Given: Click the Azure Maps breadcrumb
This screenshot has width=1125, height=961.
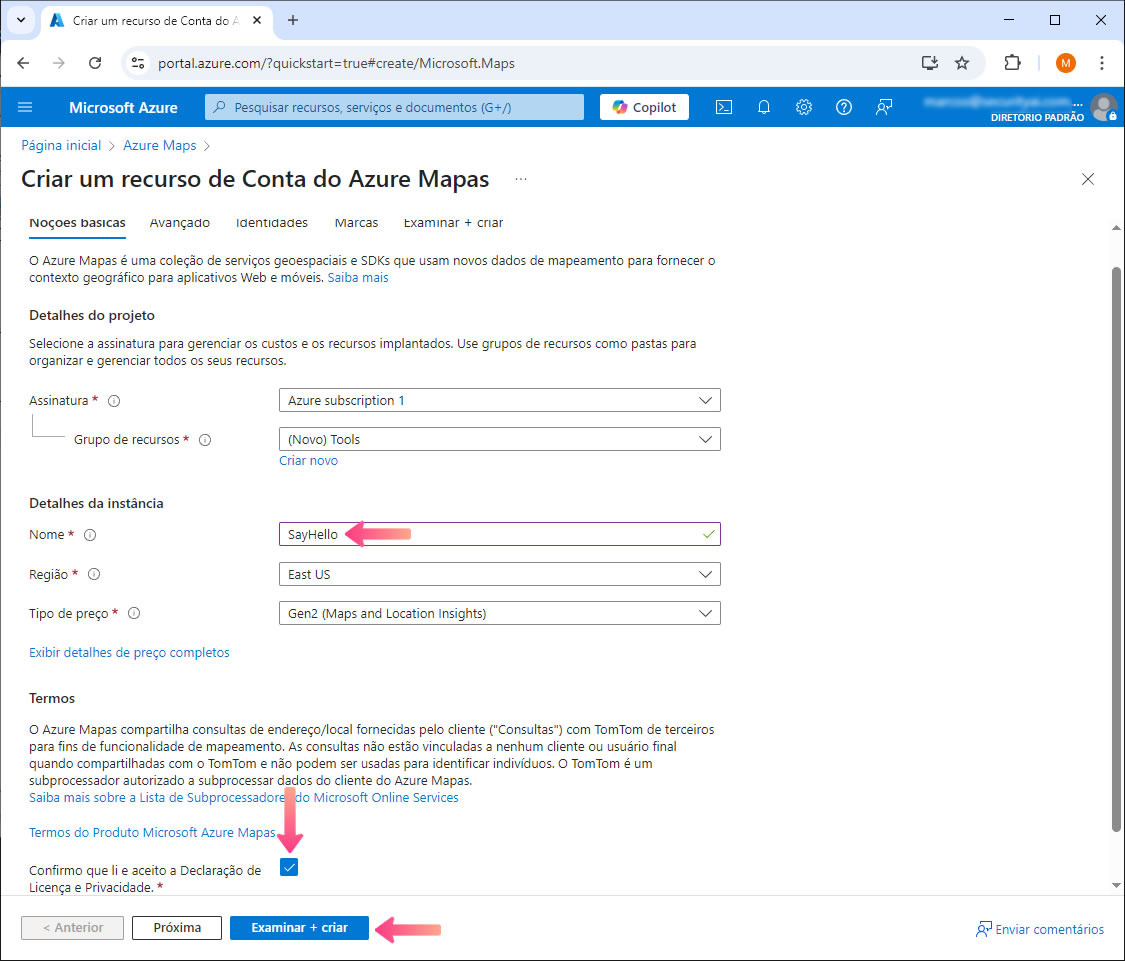Looking at the screenshot, I should point(159,146).
